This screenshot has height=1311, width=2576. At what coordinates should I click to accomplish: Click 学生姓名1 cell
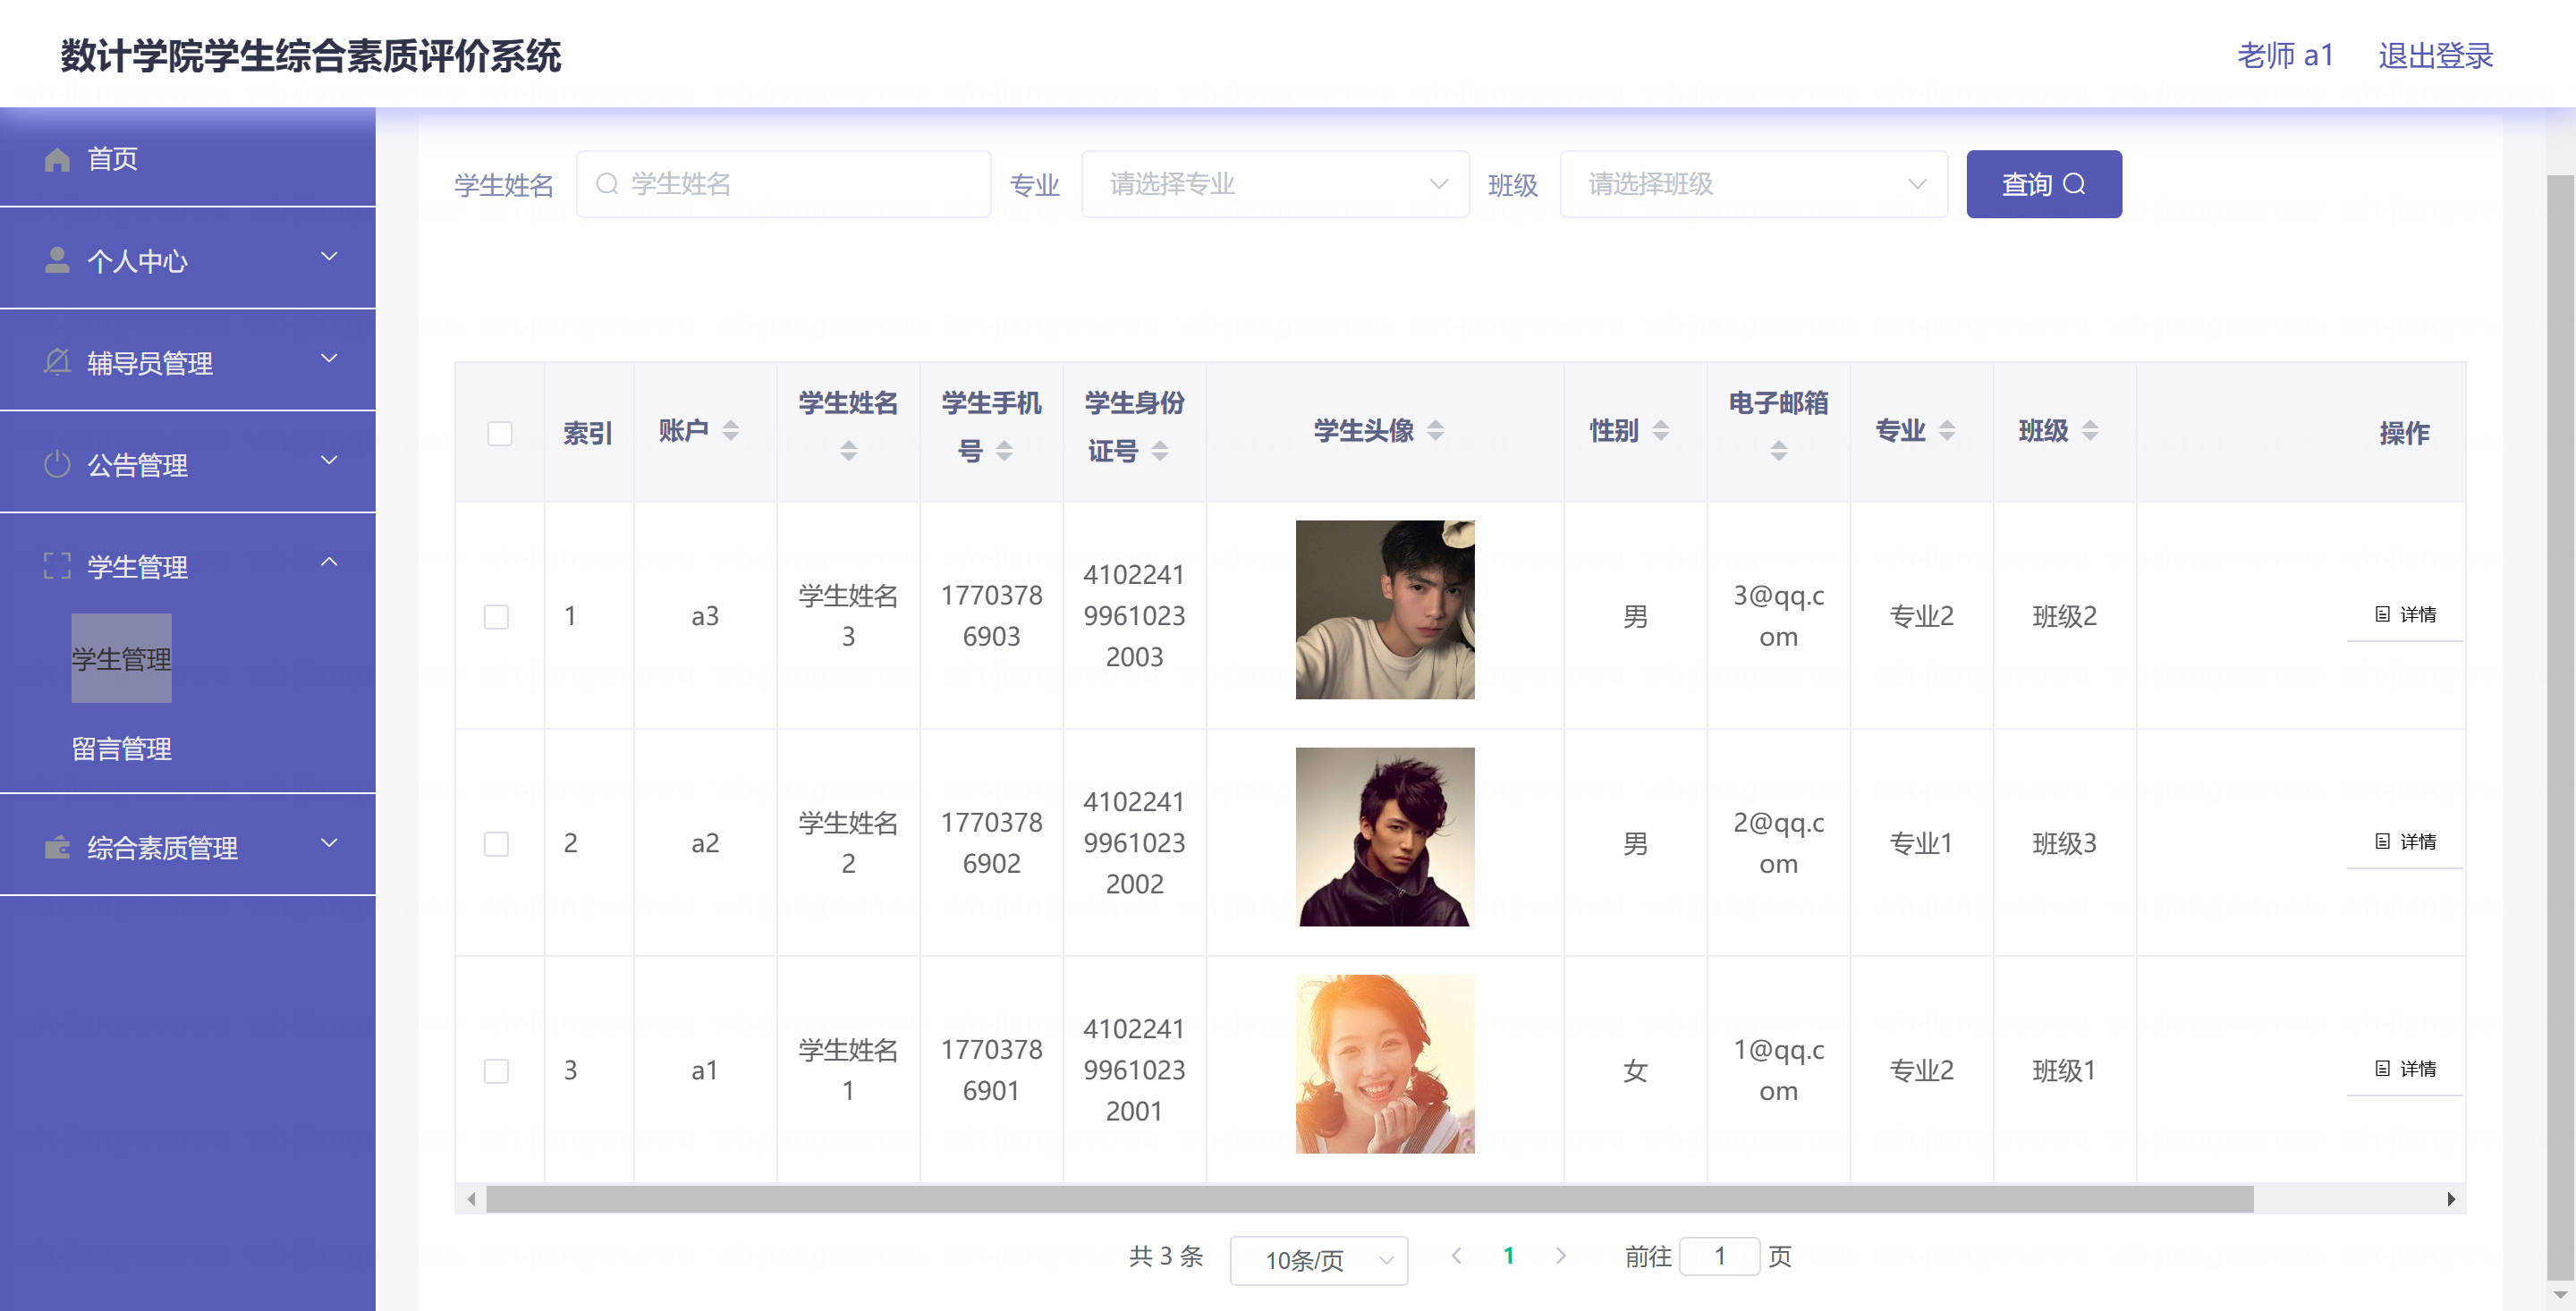point(848,1070)
